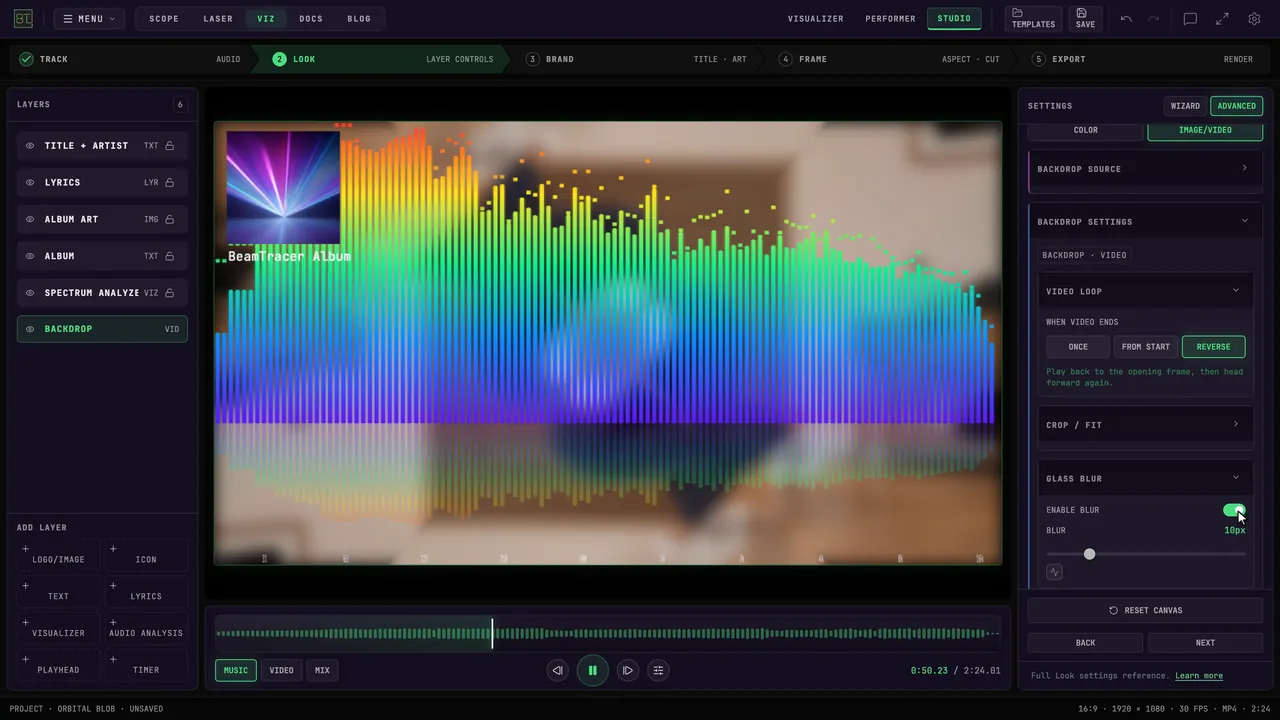
Task: Expand the Crop / Fit section
Action: [1146, 425]
